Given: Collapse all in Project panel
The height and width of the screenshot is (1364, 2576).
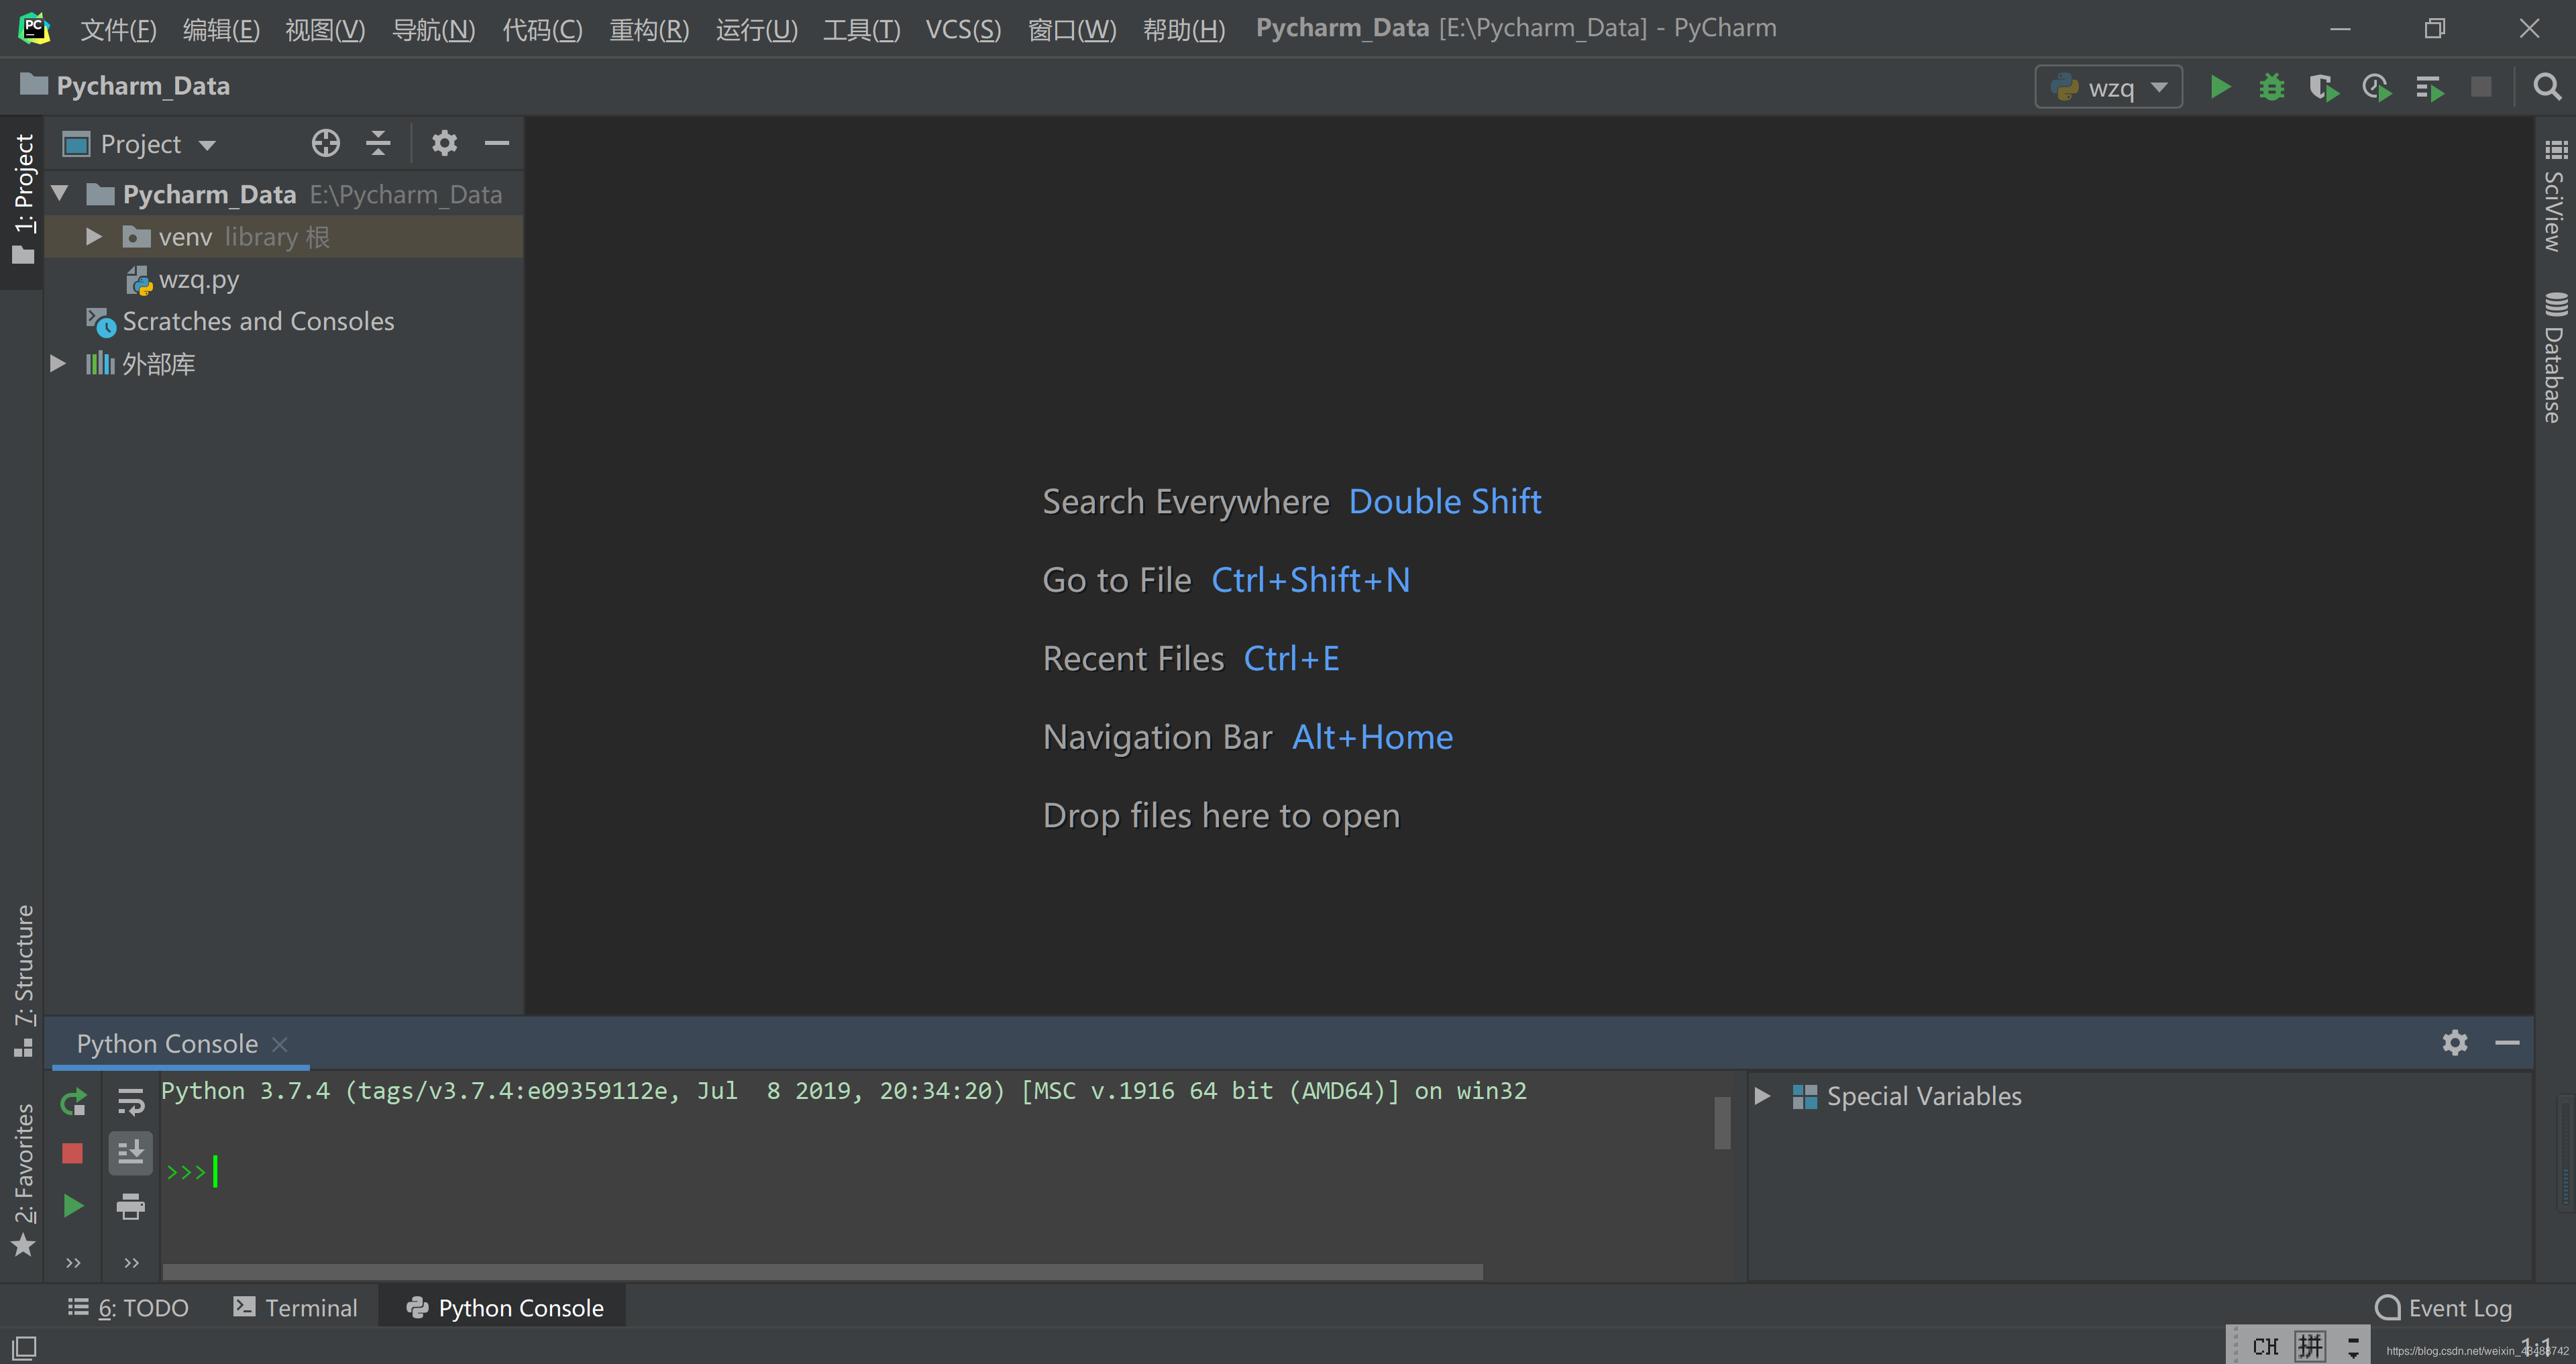Looking at the screenshot, I should pos(378,143).
